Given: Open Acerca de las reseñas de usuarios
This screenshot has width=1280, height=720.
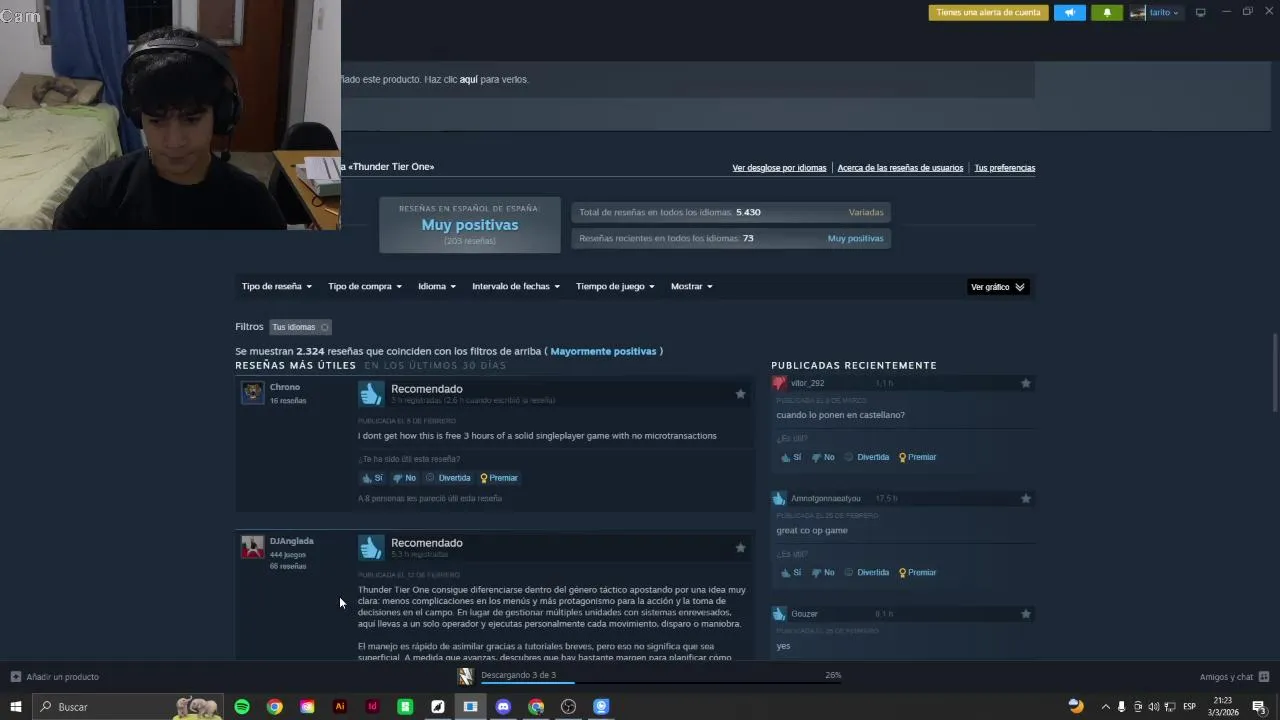Looking at the screenshot, I should (x=900, y=168).
